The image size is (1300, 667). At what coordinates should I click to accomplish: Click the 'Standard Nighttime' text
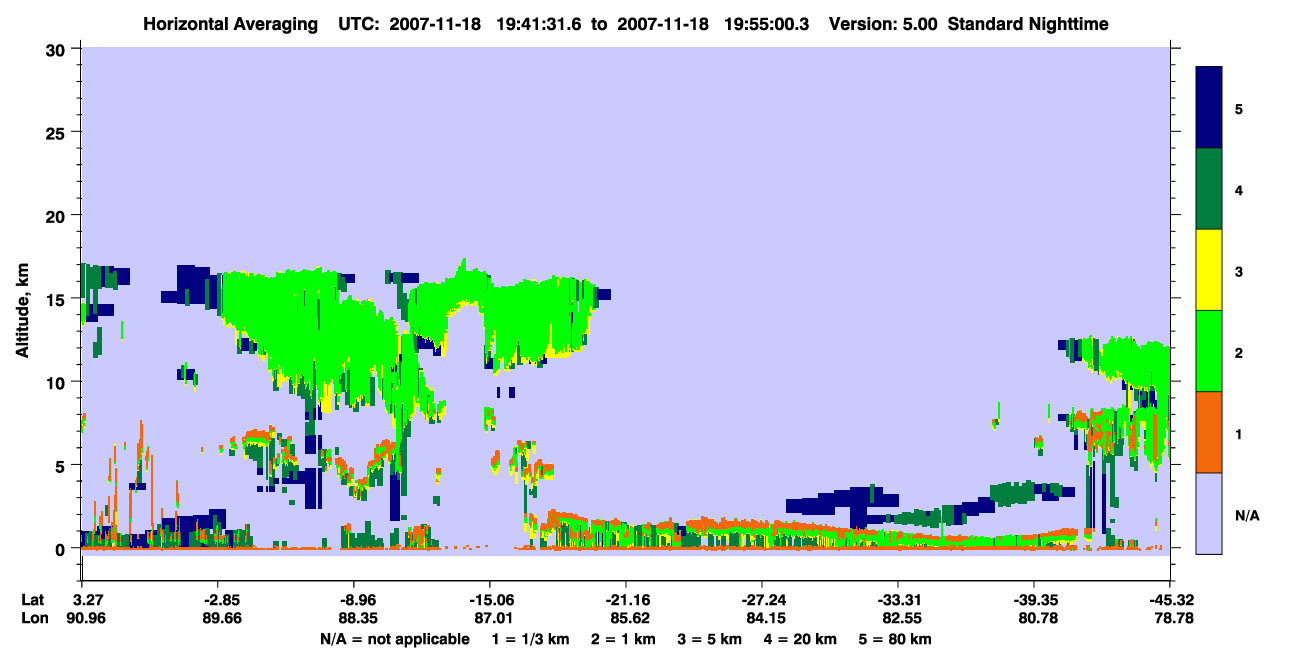[1028, 23]
